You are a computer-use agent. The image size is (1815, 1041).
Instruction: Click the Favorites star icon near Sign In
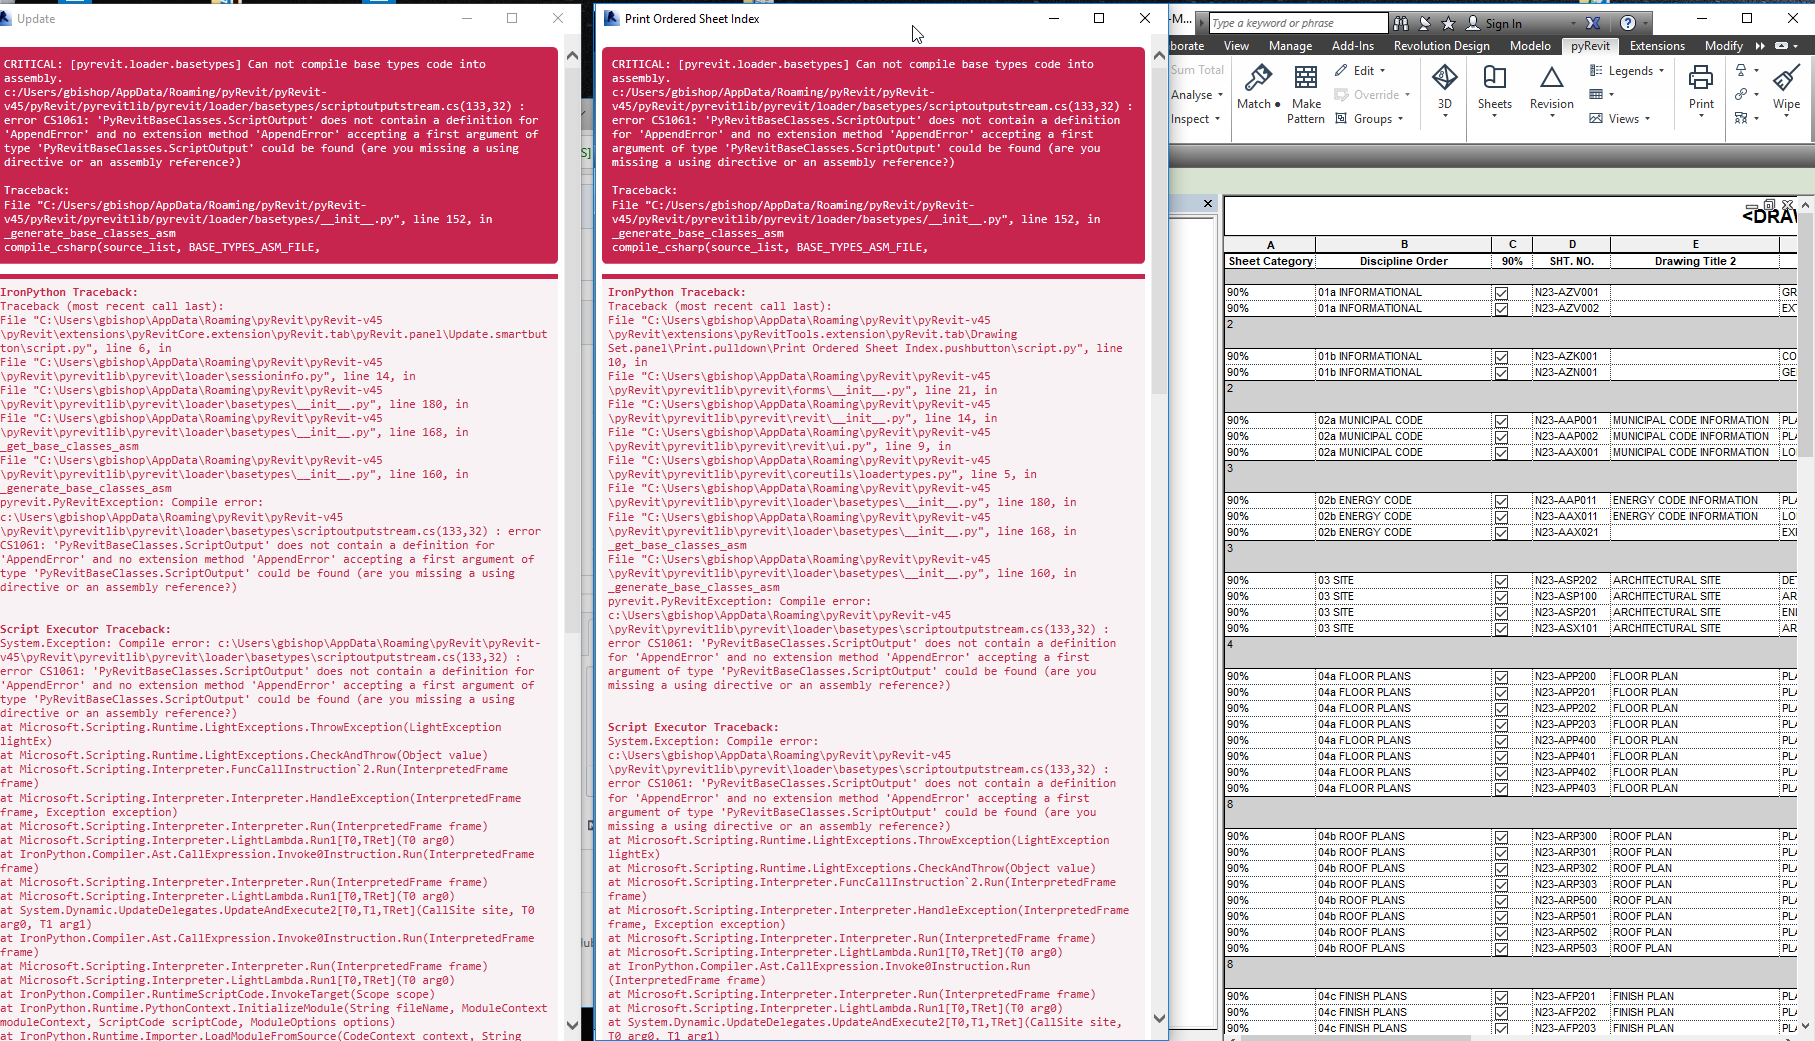tap(1448, 22)
